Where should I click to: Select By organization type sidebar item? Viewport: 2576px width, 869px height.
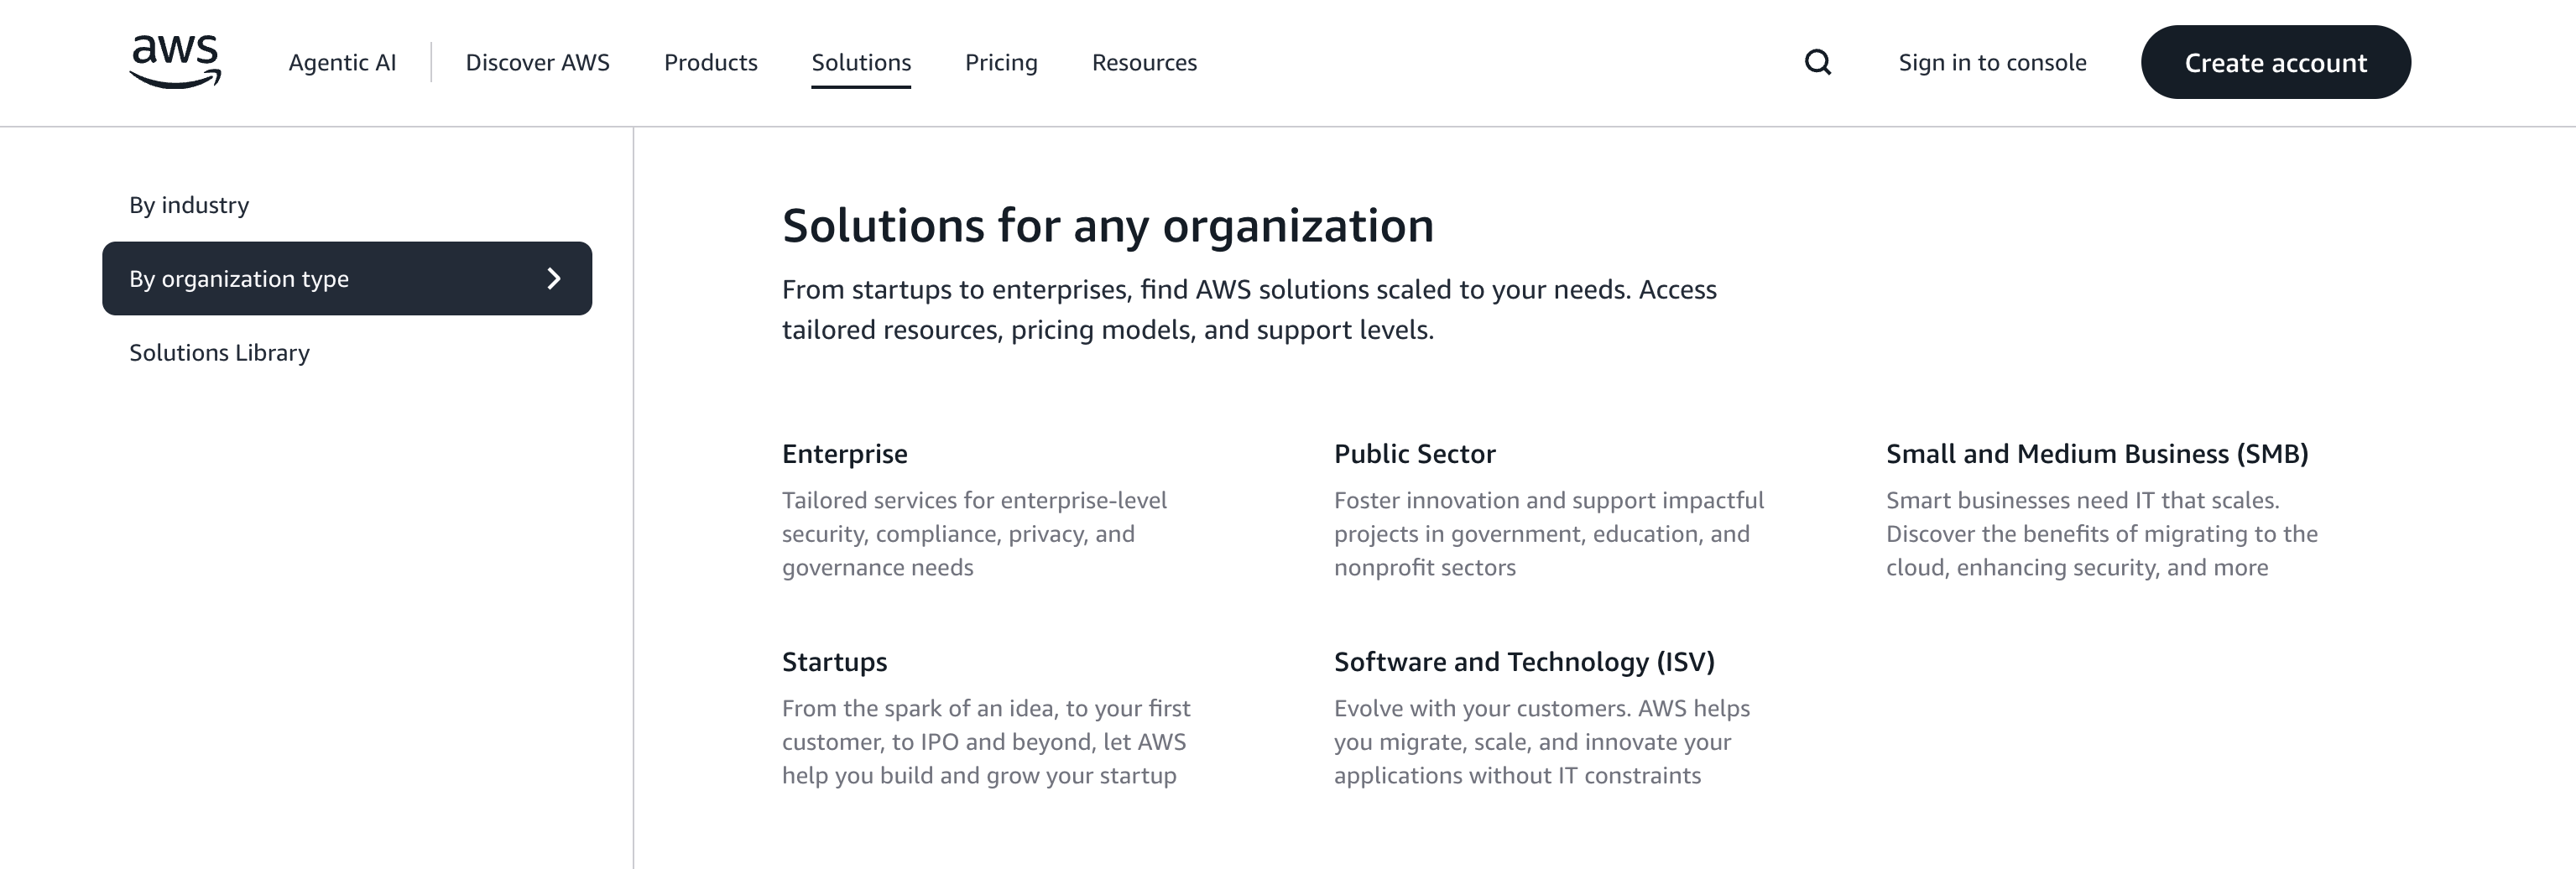(347, 278)
